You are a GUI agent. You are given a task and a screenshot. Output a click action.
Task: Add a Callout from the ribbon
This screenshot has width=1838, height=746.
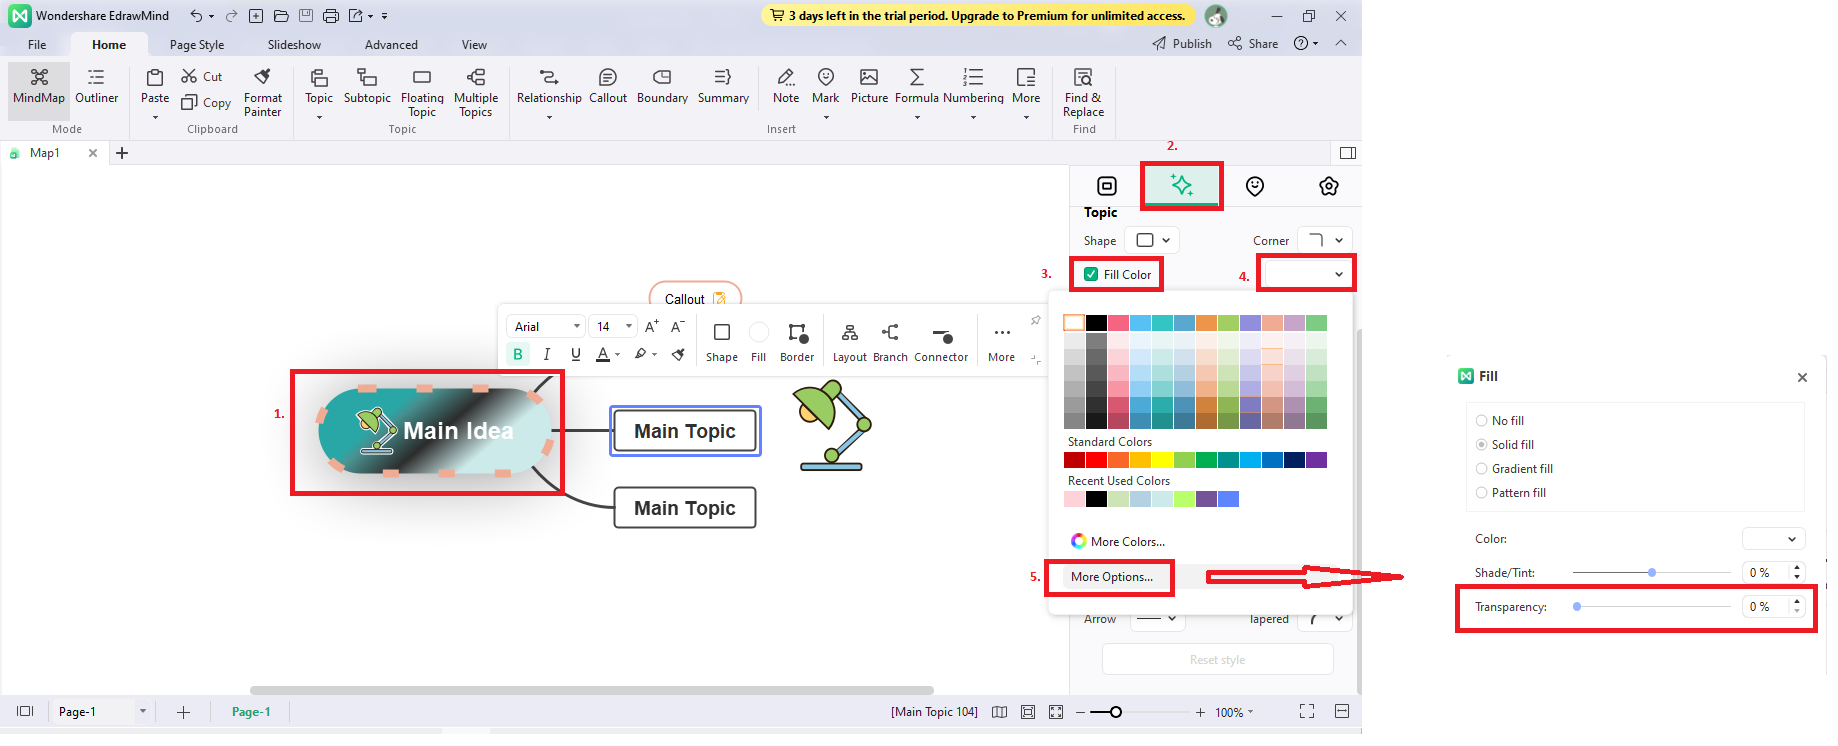point(608,86)
